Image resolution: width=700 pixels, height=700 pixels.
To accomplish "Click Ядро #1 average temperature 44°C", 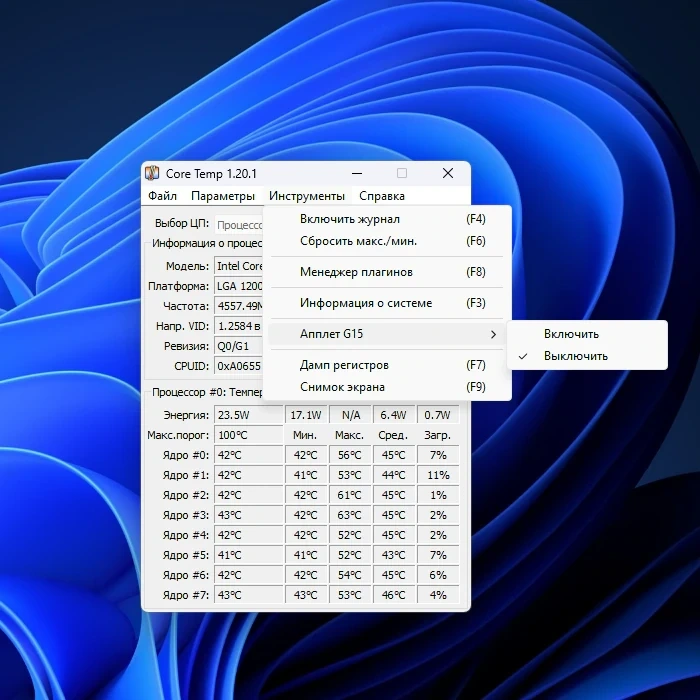I will [x=394, y=475].
